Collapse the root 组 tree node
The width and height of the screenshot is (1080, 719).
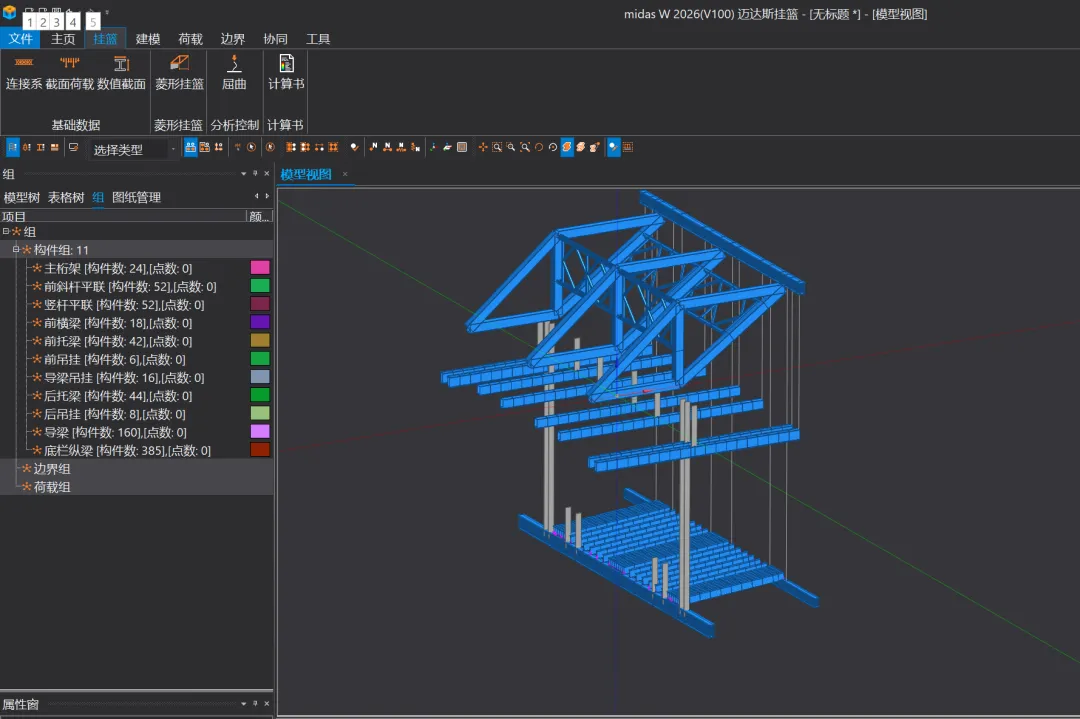click(6, 231)
